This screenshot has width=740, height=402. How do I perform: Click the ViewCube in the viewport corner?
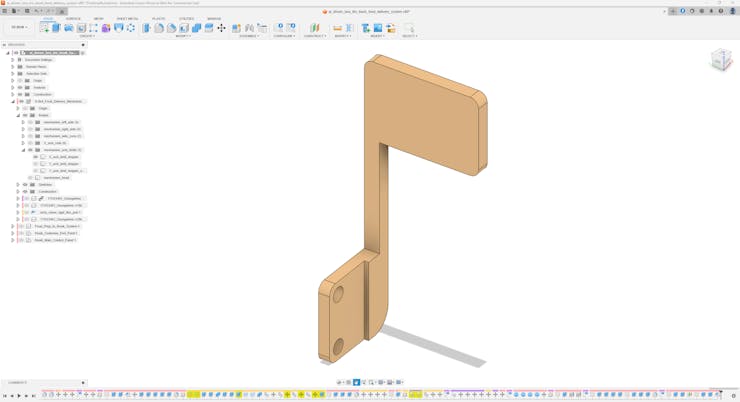[x=721, y=60]
